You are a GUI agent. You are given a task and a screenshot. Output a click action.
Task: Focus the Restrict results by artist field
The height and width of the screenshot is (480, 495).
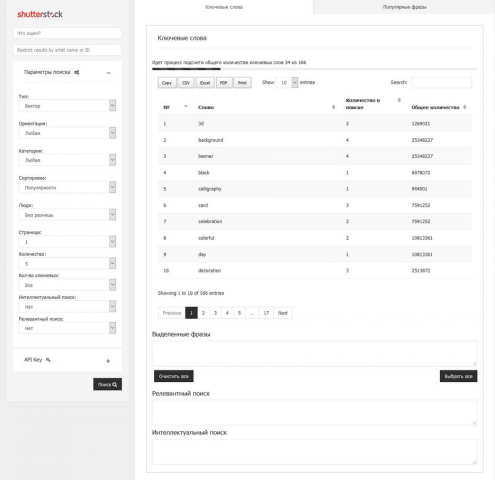67,50
